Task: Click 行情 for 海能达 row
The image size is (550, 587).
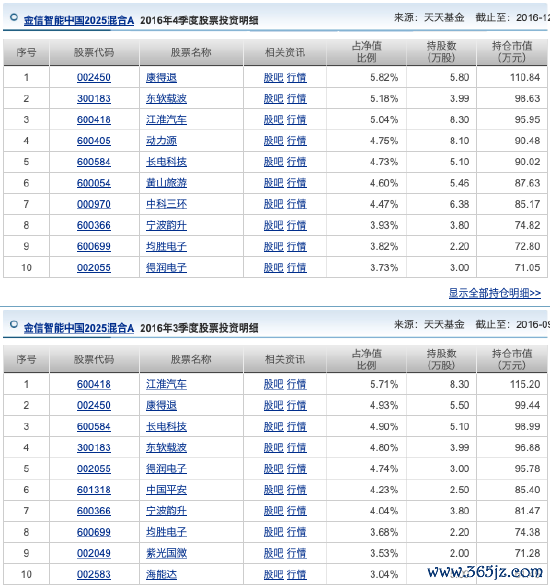Action: [x=297, y=575]
